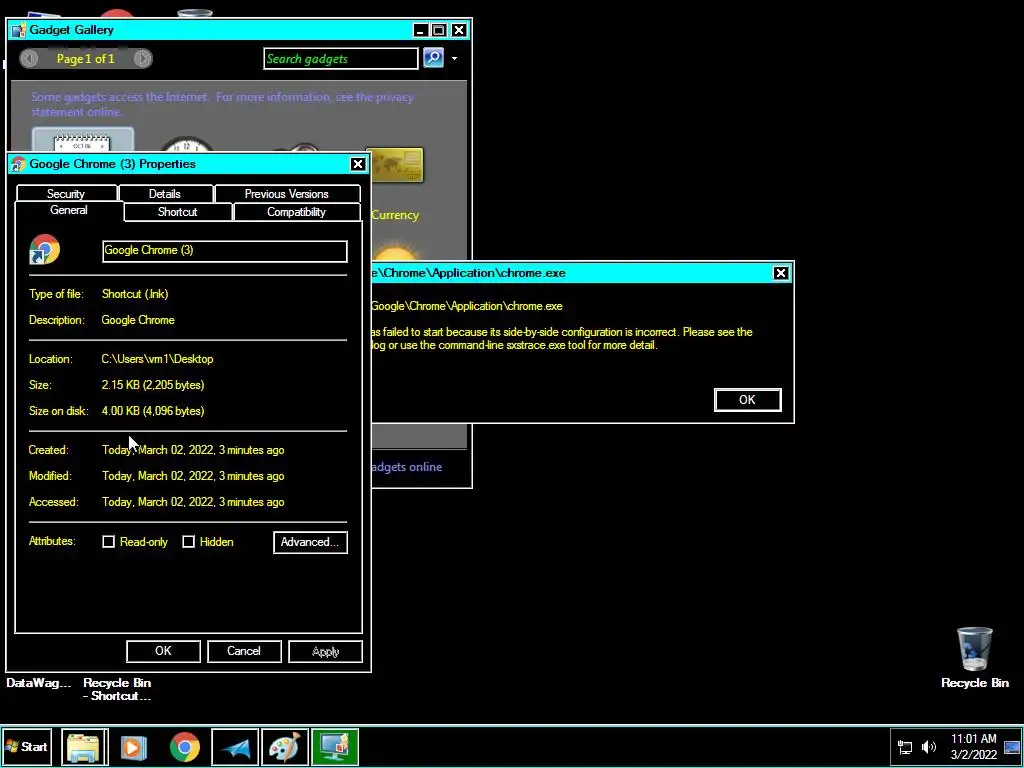Select the Recycle Bin desktop icon

click(974, 658)
